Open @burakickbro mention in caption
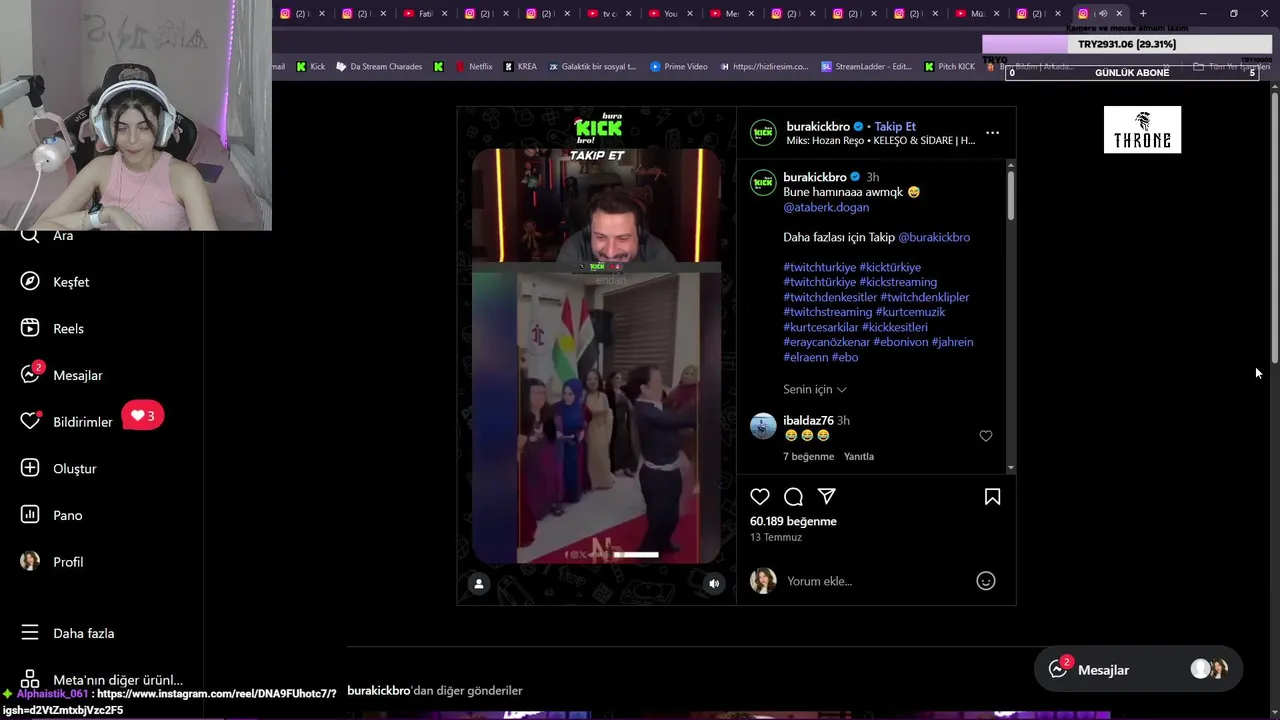Image resolution: width=1280 pixels, height=720 pixels. click(x=934, y=237)
